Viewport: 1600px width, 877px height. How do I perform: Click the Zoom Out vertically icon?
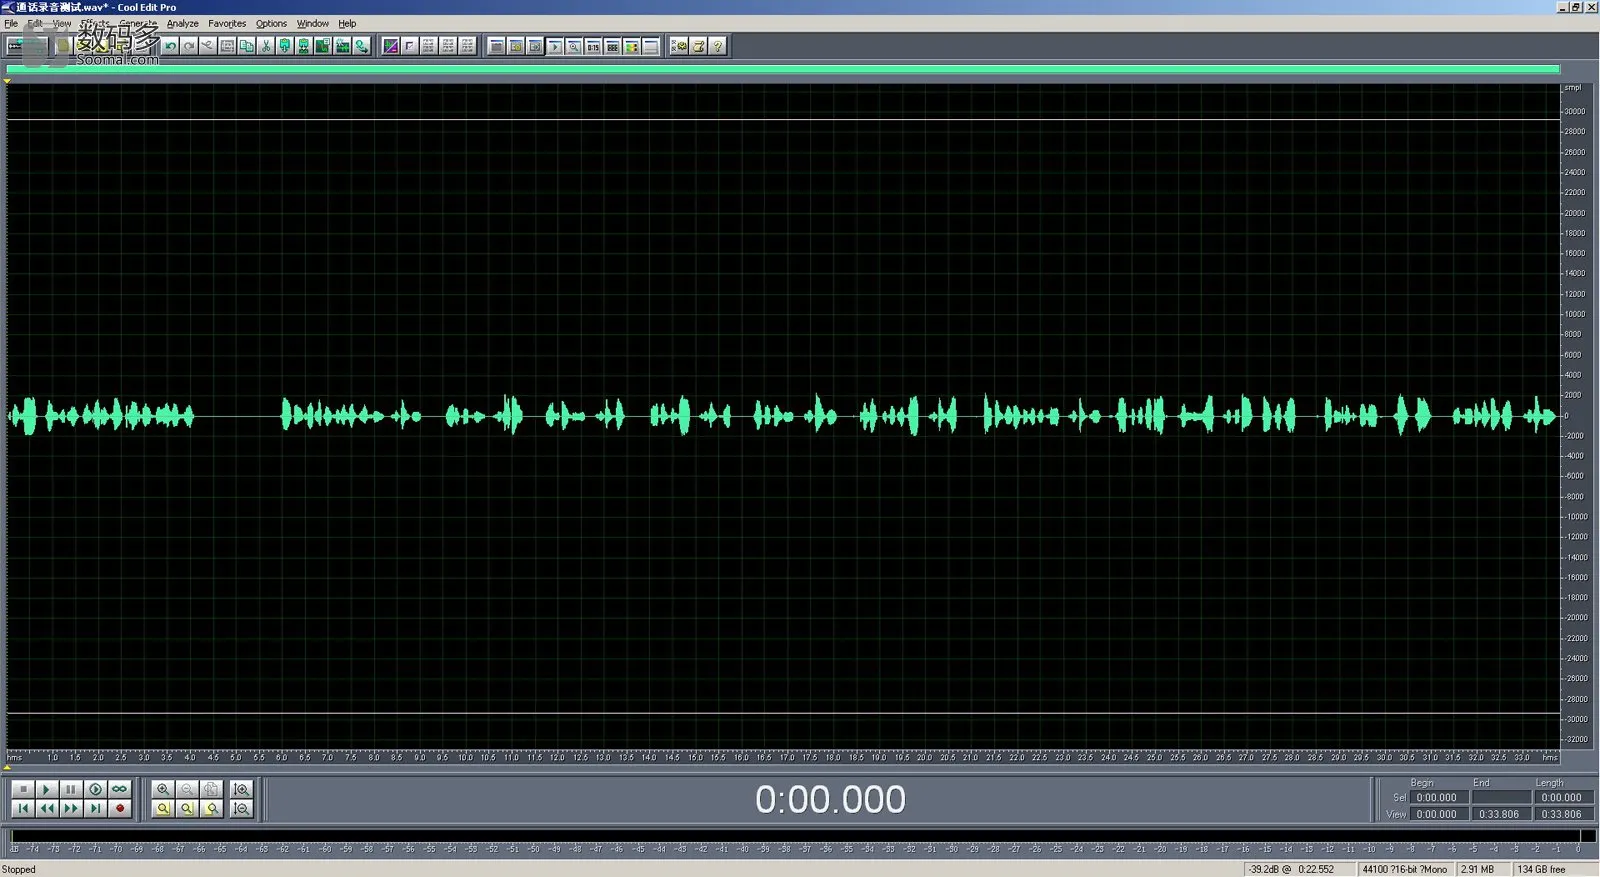tap(241, 808)
